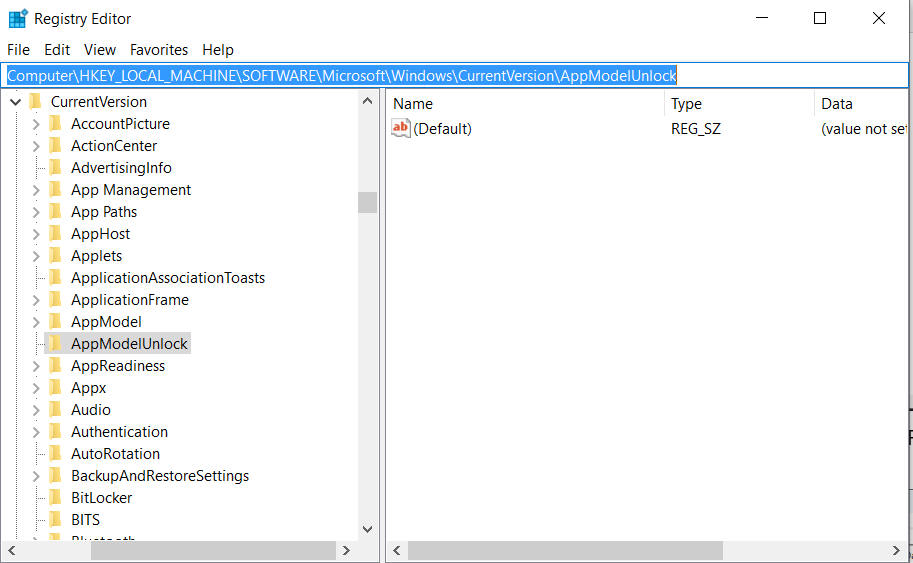Image resolution: width=913 pixels, height=563 pixels.
Task: Expand the AccountPicture key
Action: (36, 124)
